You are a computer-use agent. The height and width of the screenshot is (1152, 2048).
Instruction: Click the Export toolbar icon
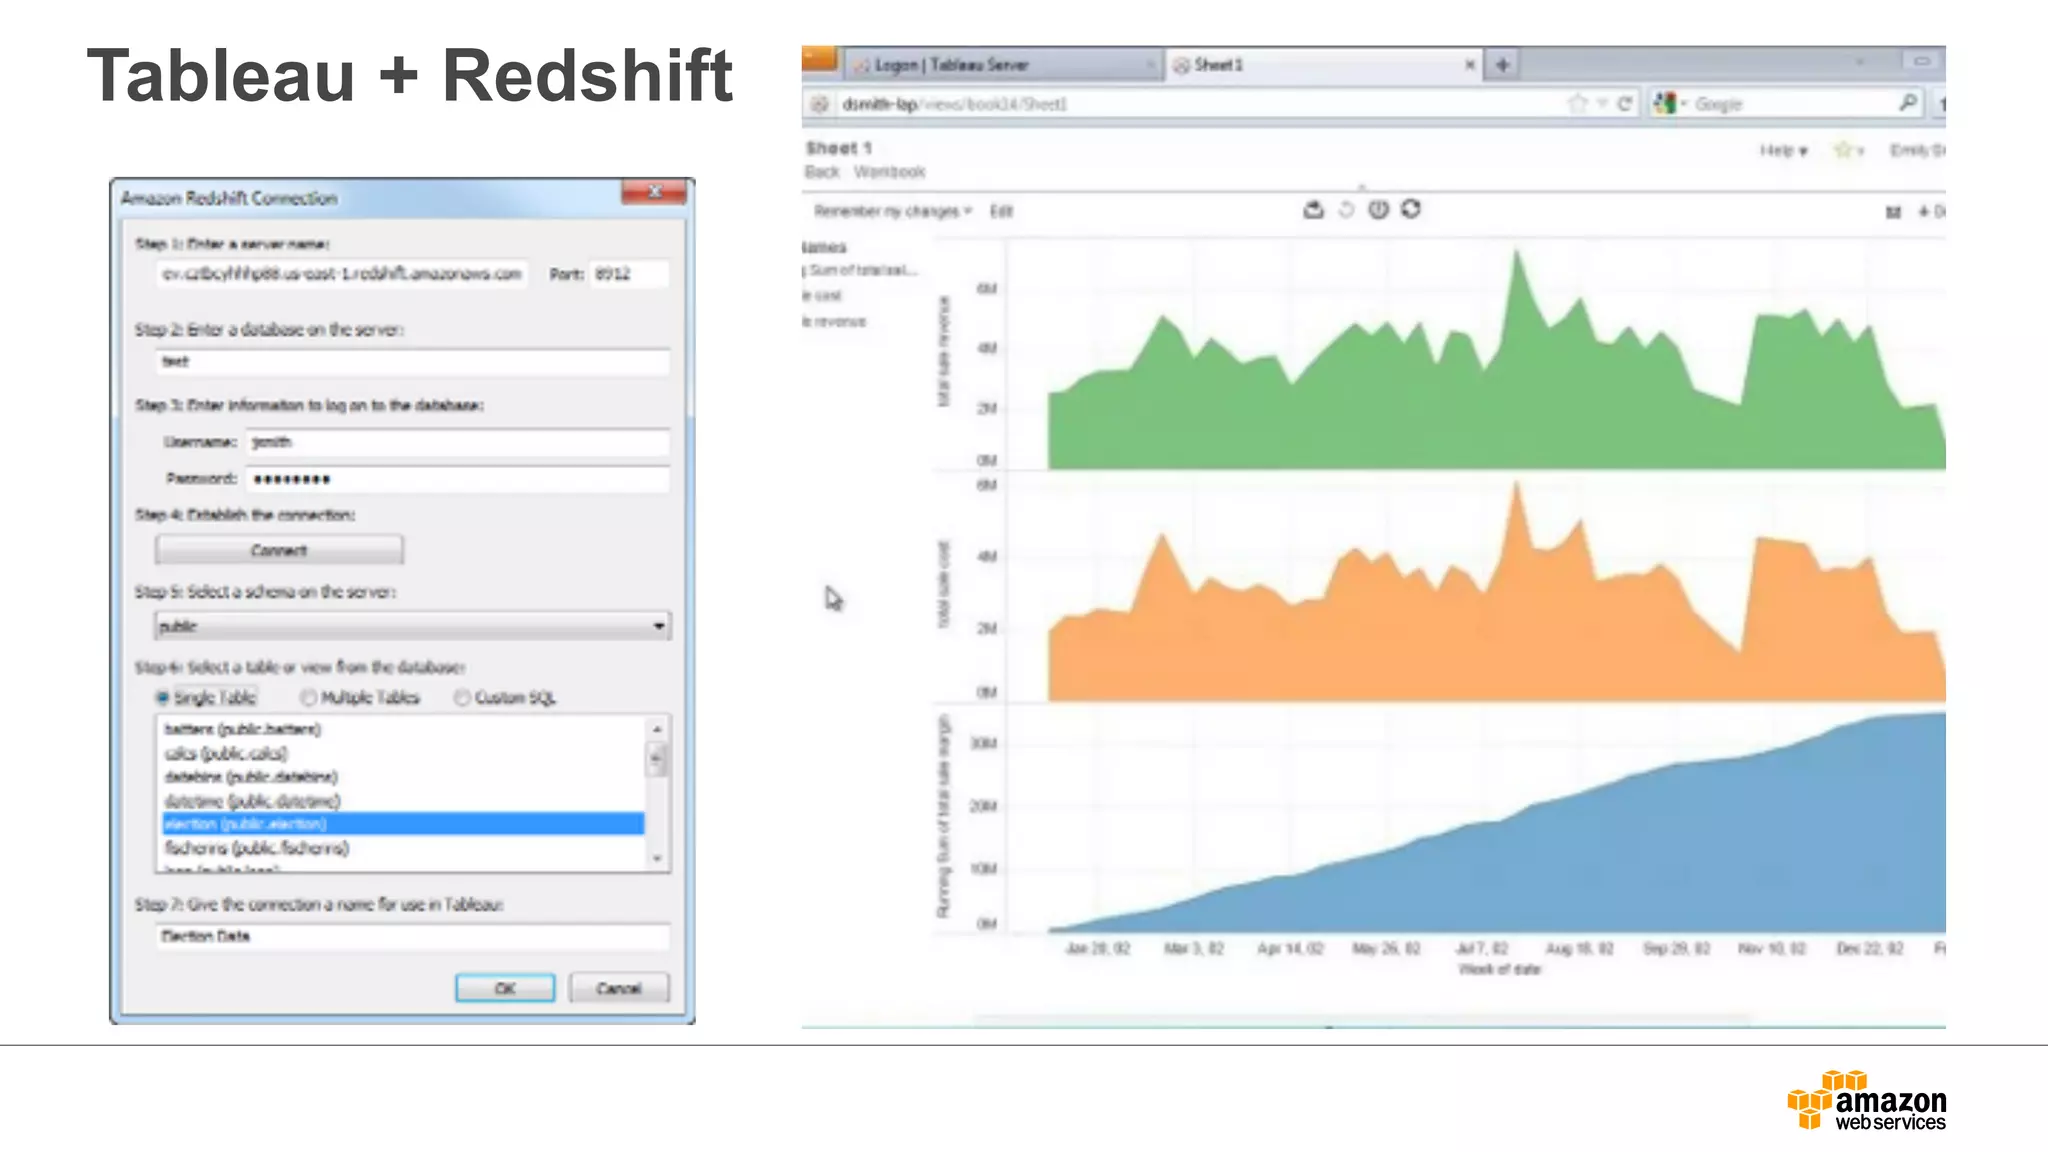pos(1314,209)
